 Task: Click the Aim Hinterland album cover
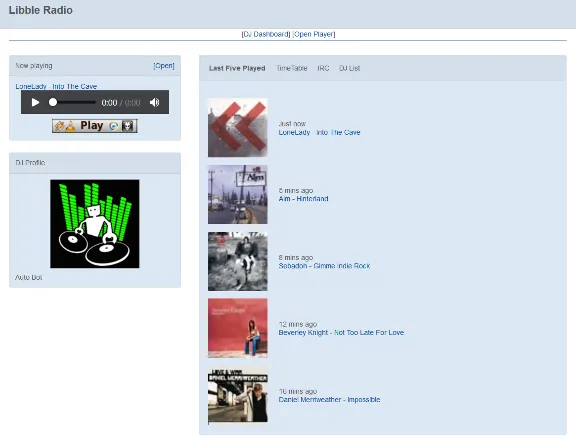(x=238, y=194)
